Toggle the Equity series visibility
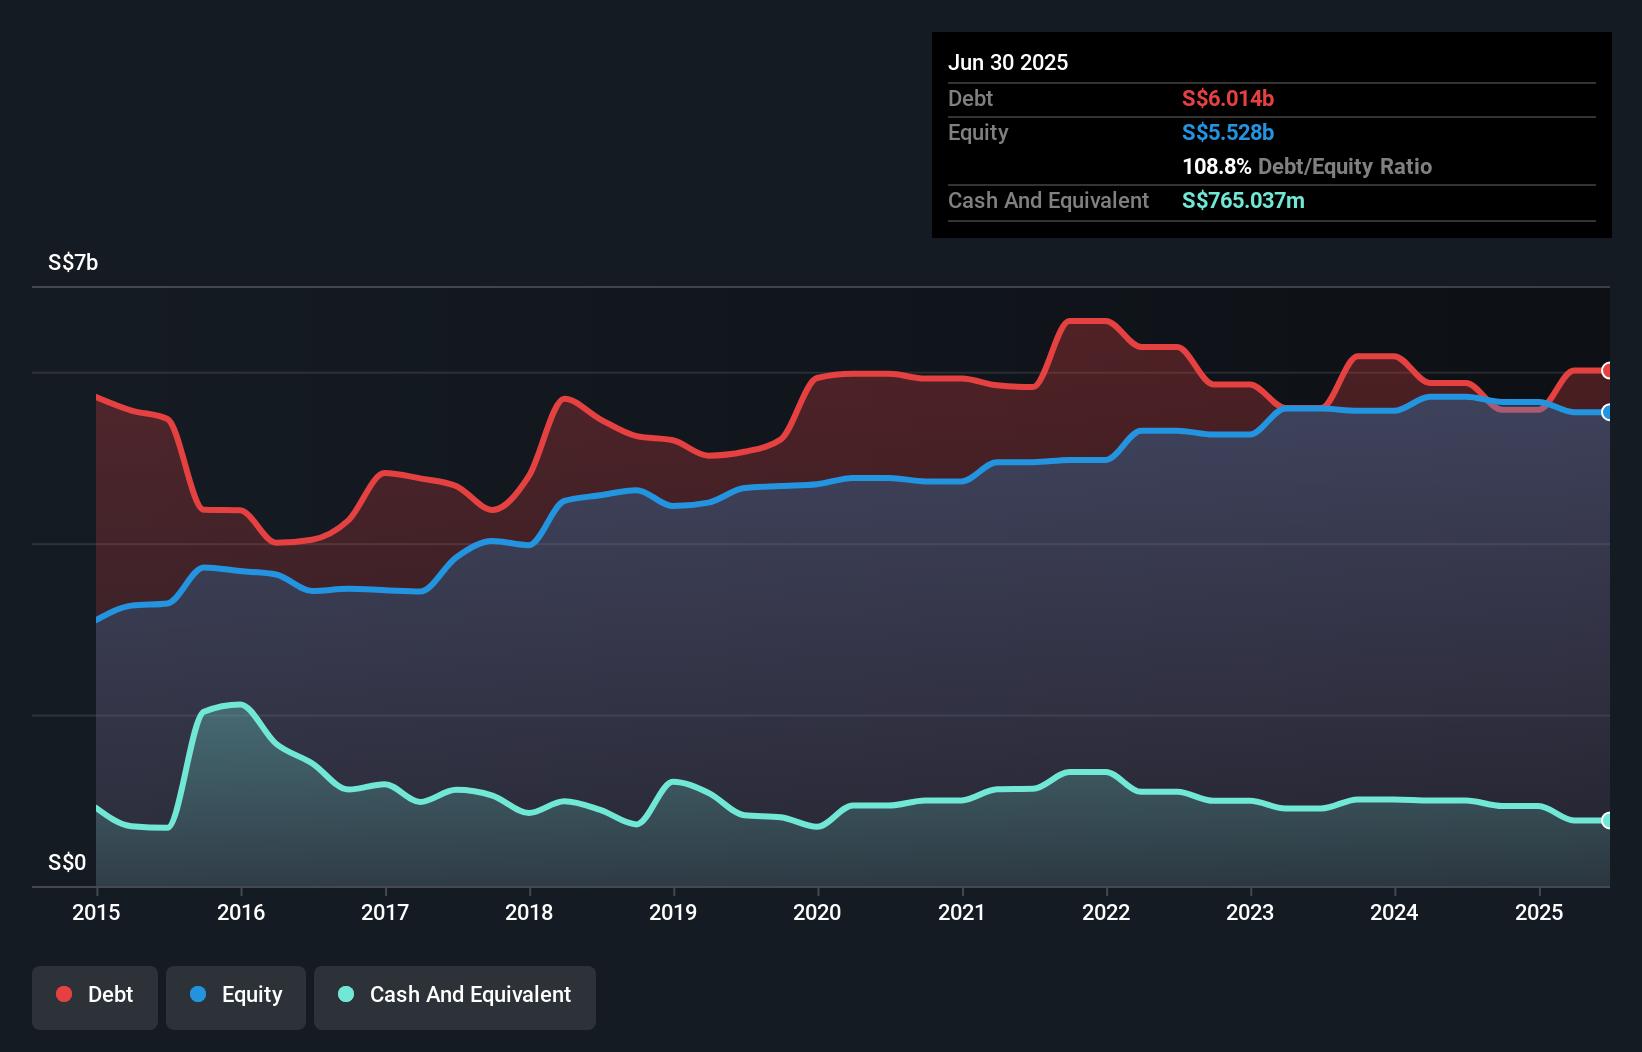 236,996
